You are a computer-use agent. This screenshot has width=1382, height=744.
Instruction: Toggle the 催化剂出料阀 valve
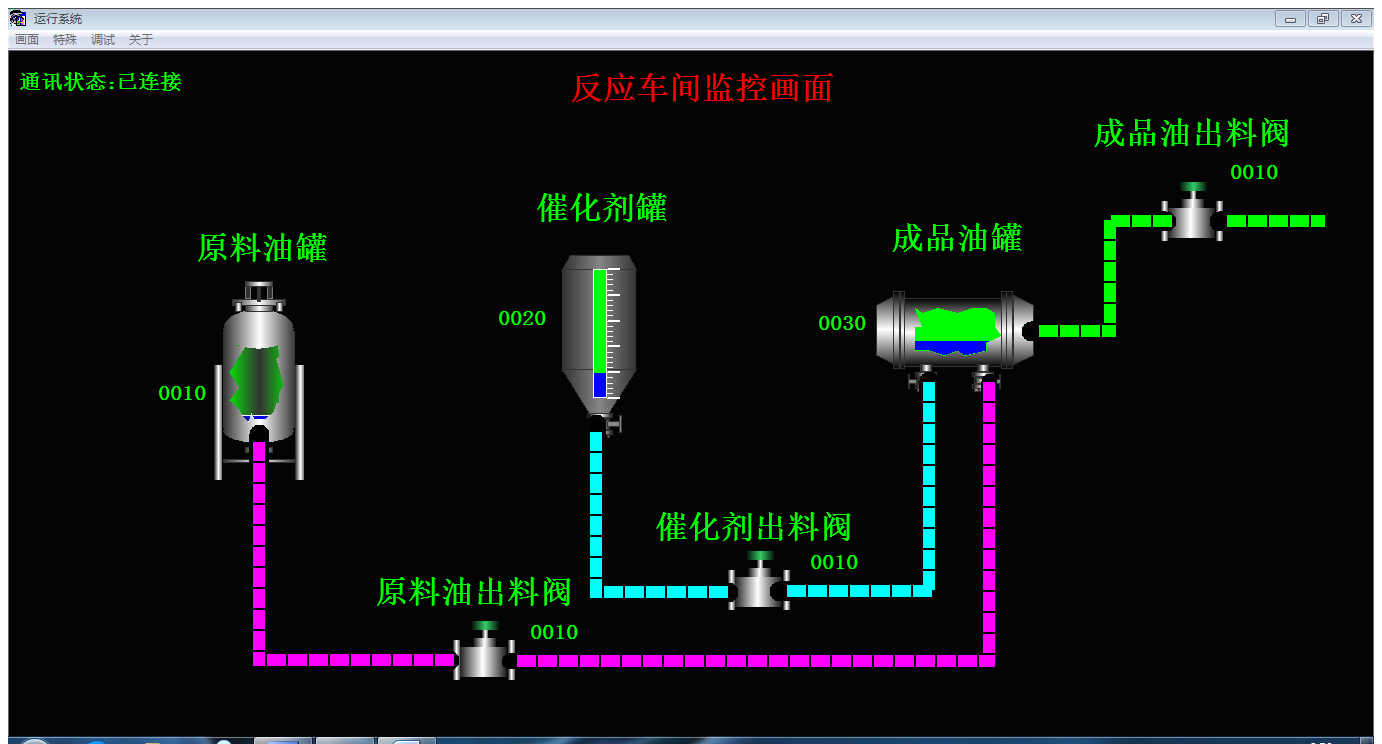point(759,588)
